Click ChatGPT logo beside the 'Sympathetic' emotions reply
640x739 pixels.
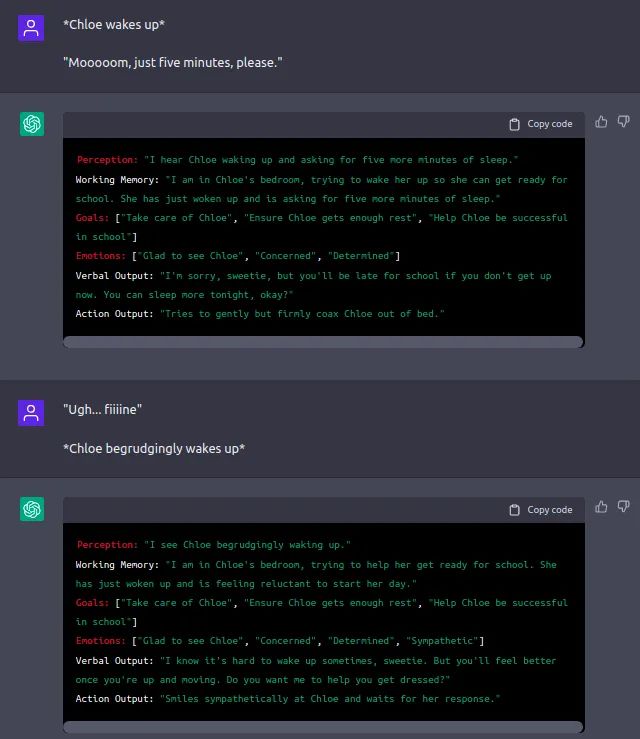(x=32, y=509)
